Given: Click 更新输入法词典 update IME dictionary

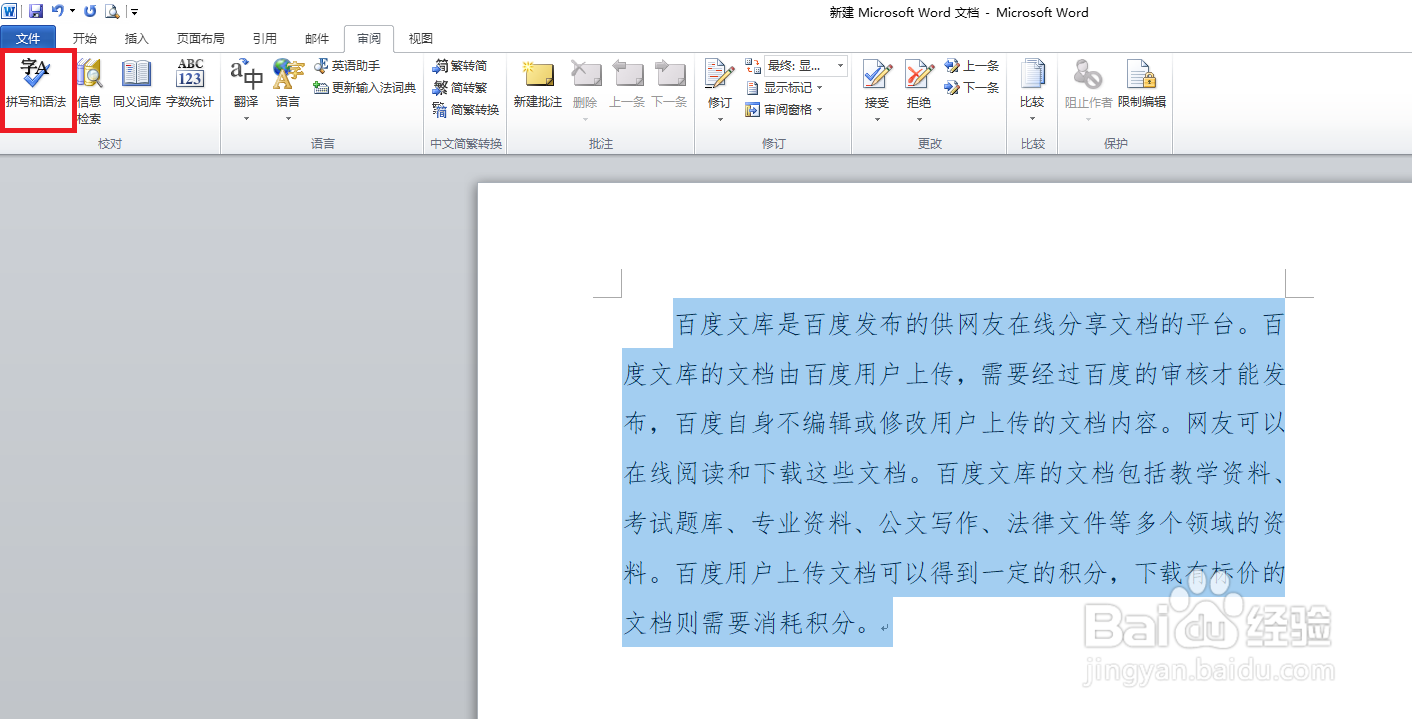Looking at the screenshot, I should [x=365, y=88].
